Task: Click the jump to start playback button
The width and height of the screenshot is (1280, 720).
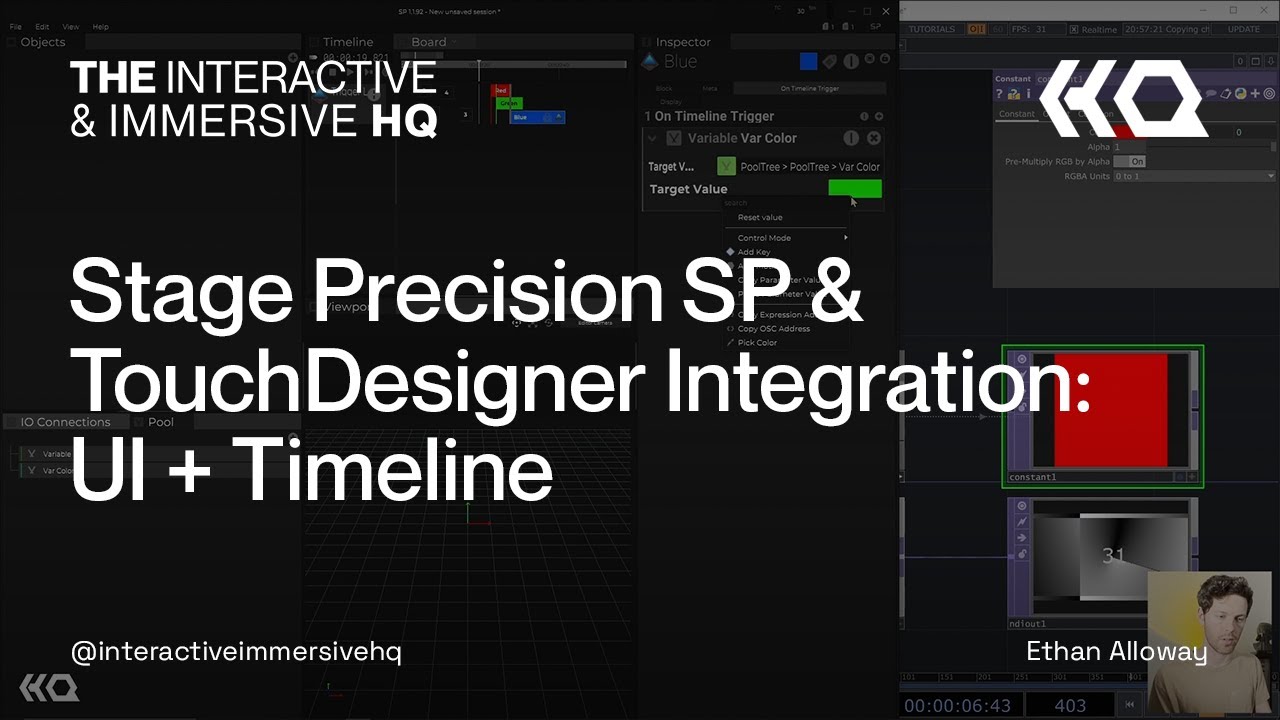Action: [1131, 705]
